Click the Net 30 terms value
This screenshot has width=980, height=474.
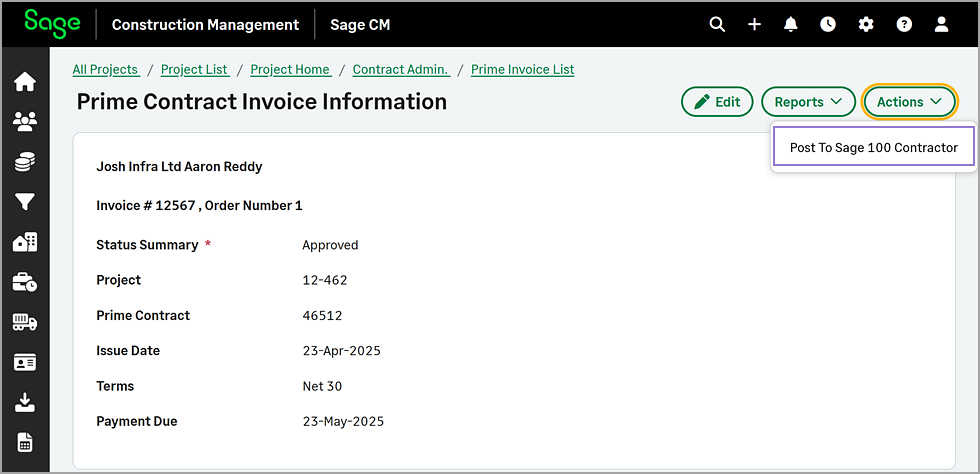(322, 386)
